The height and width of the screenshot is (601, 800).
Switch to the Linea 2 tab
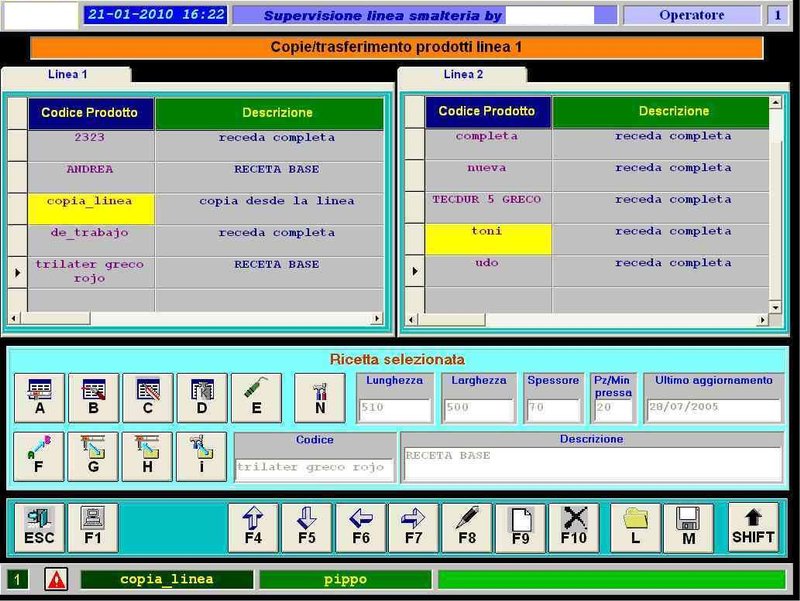463,74
